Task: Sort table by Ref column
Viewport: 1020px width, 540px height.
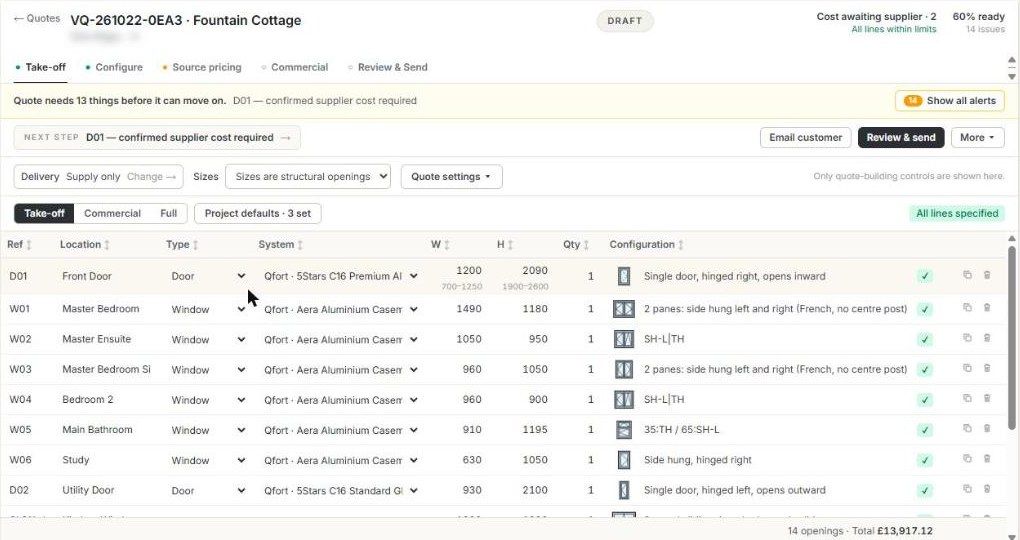Action: tap(19, 245)
